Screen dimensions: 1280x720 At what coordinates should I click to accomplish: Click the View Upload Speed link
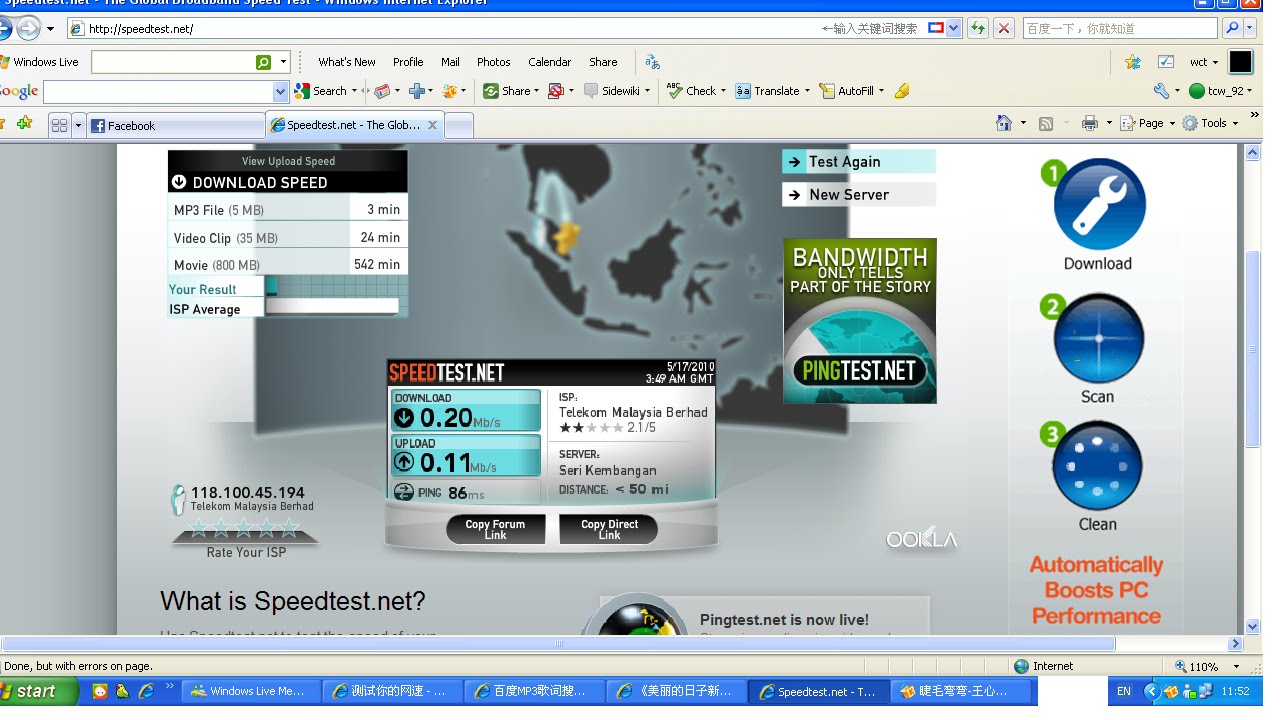pos(288,161)
